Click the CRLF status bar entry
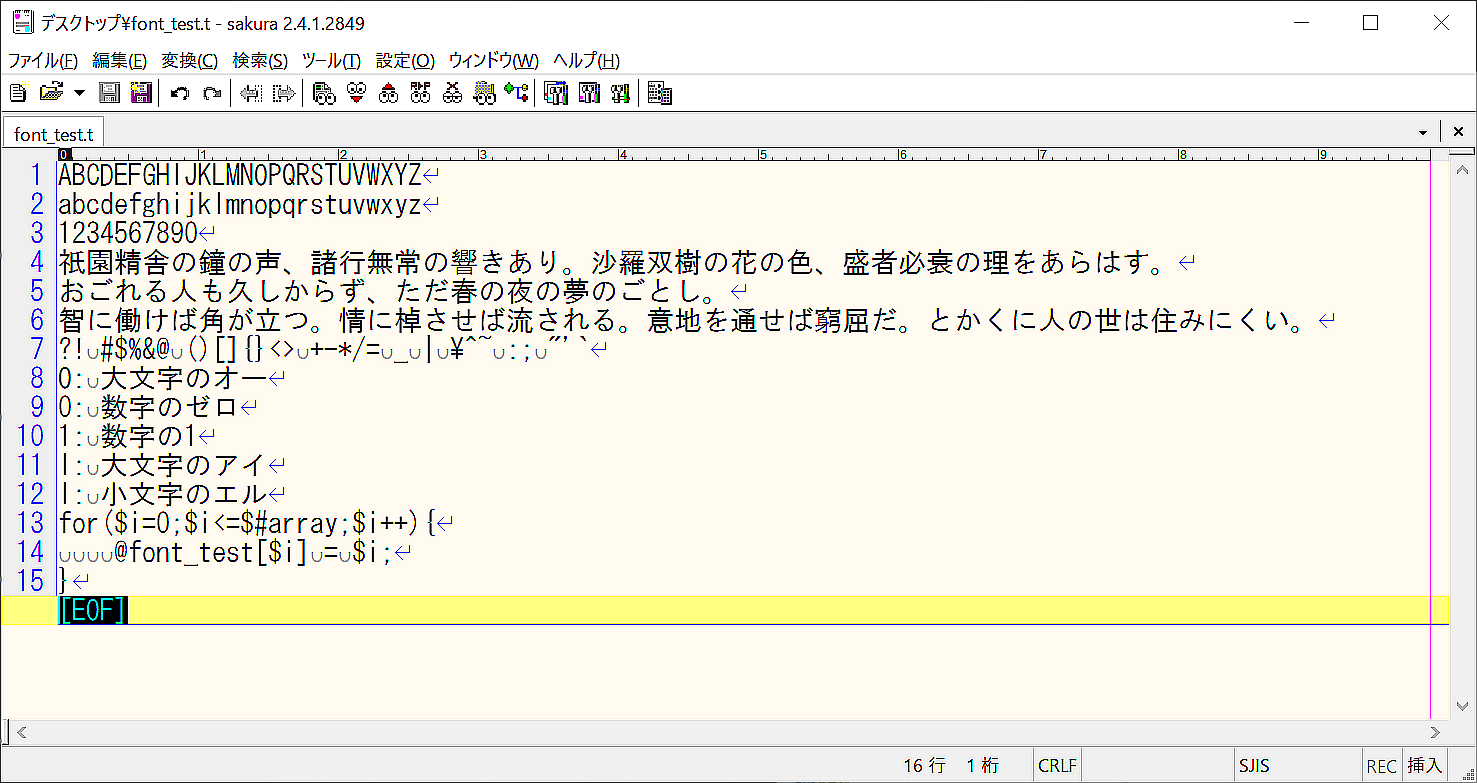 tap(1058, 766)
